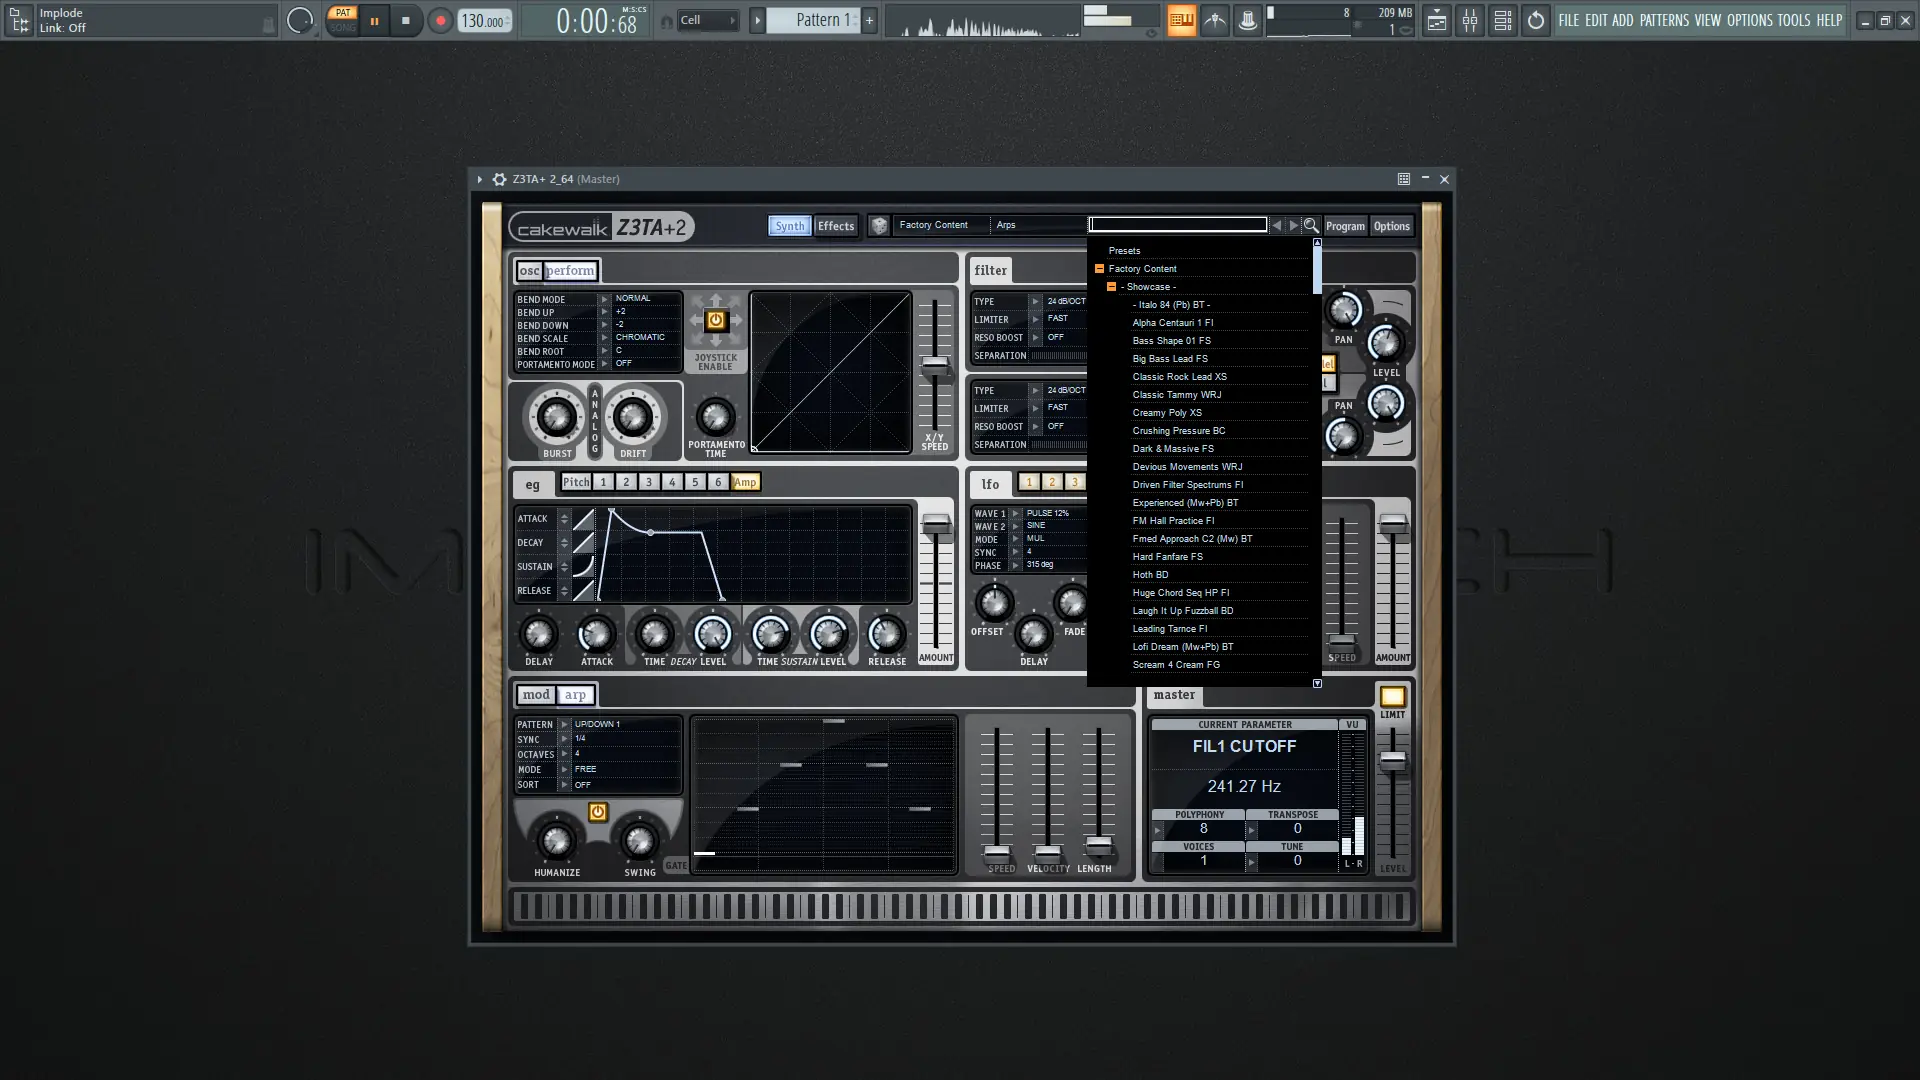
Task: Collapse the Factory Content tree folder
Action: click(x=1099, y=269)
